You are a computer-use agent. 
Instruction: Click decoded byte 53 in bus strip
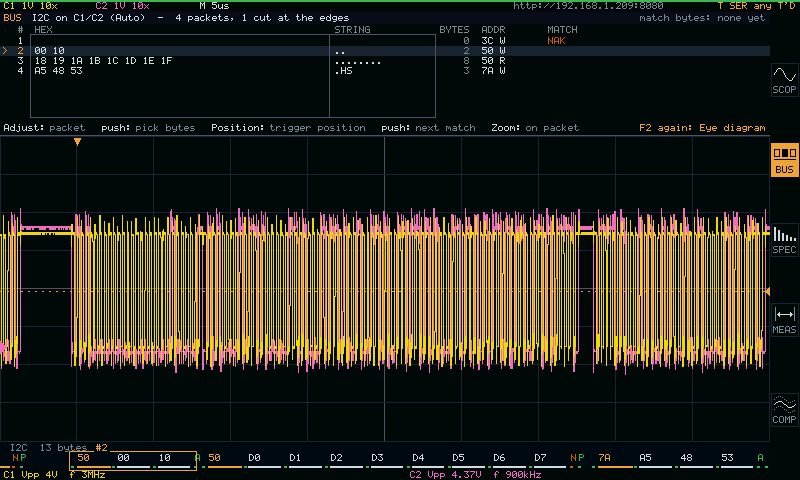point(727,458)
